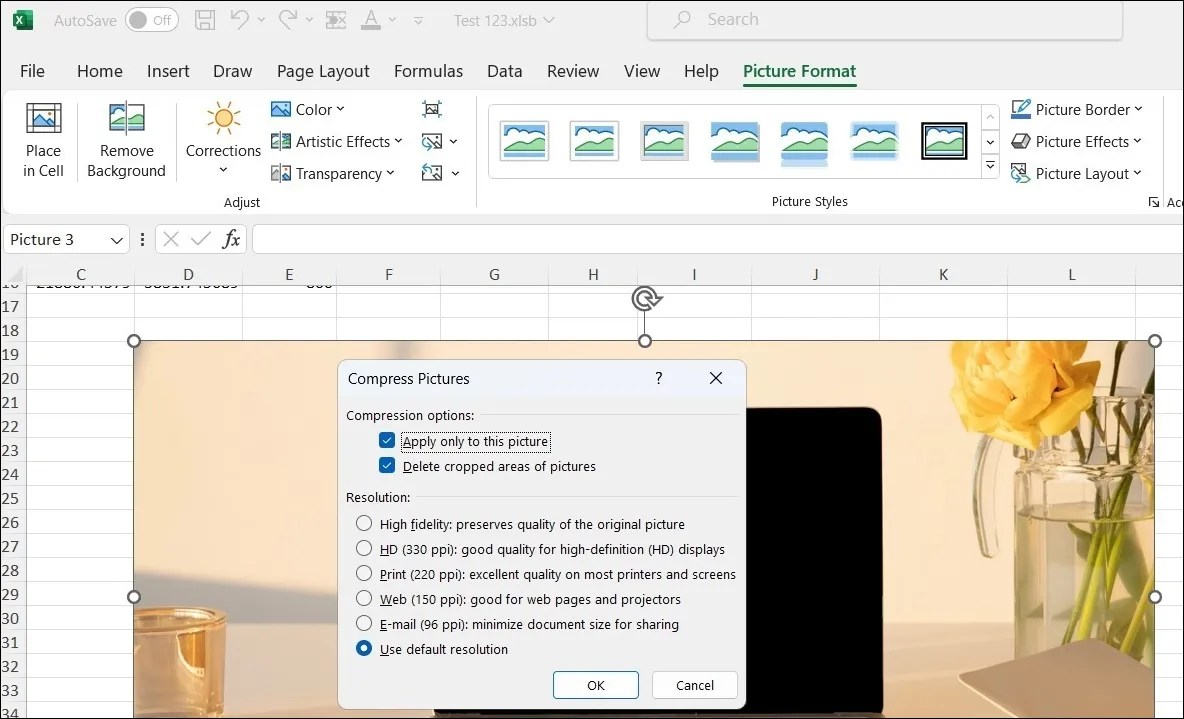Select the Remove Background tool
This screenshot has height=719, width=1184.
(x=126, y=140)
